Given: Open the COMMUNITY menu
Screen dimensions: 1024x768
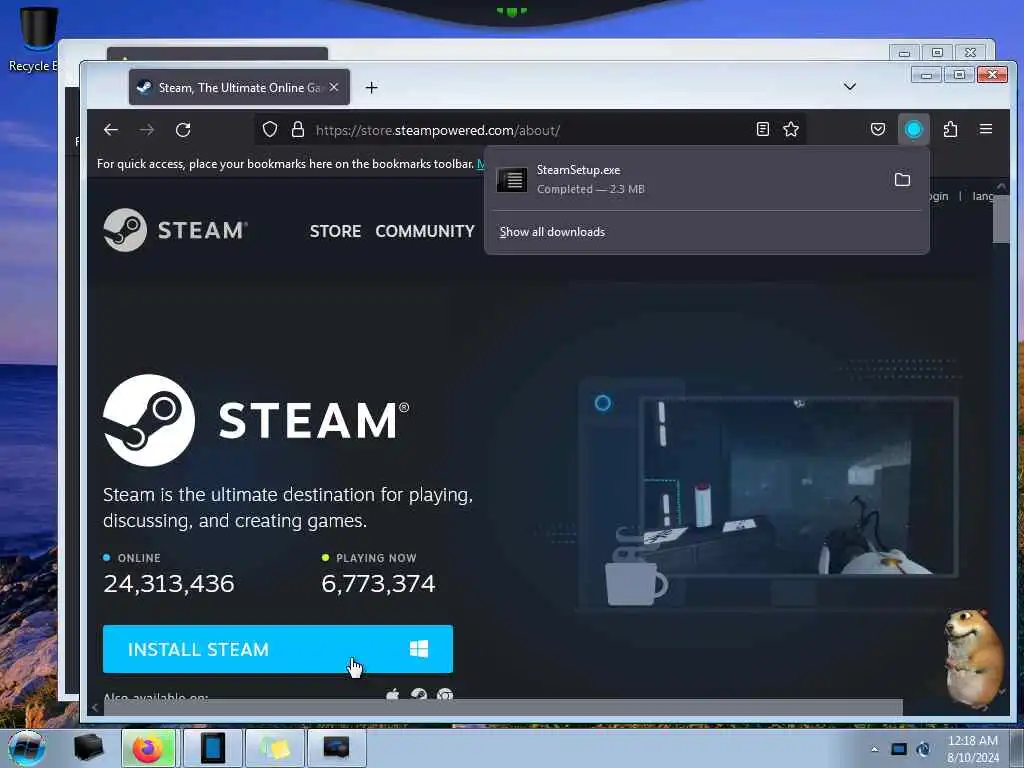Looking at the screenshot, I should click(x=424, y=231).
